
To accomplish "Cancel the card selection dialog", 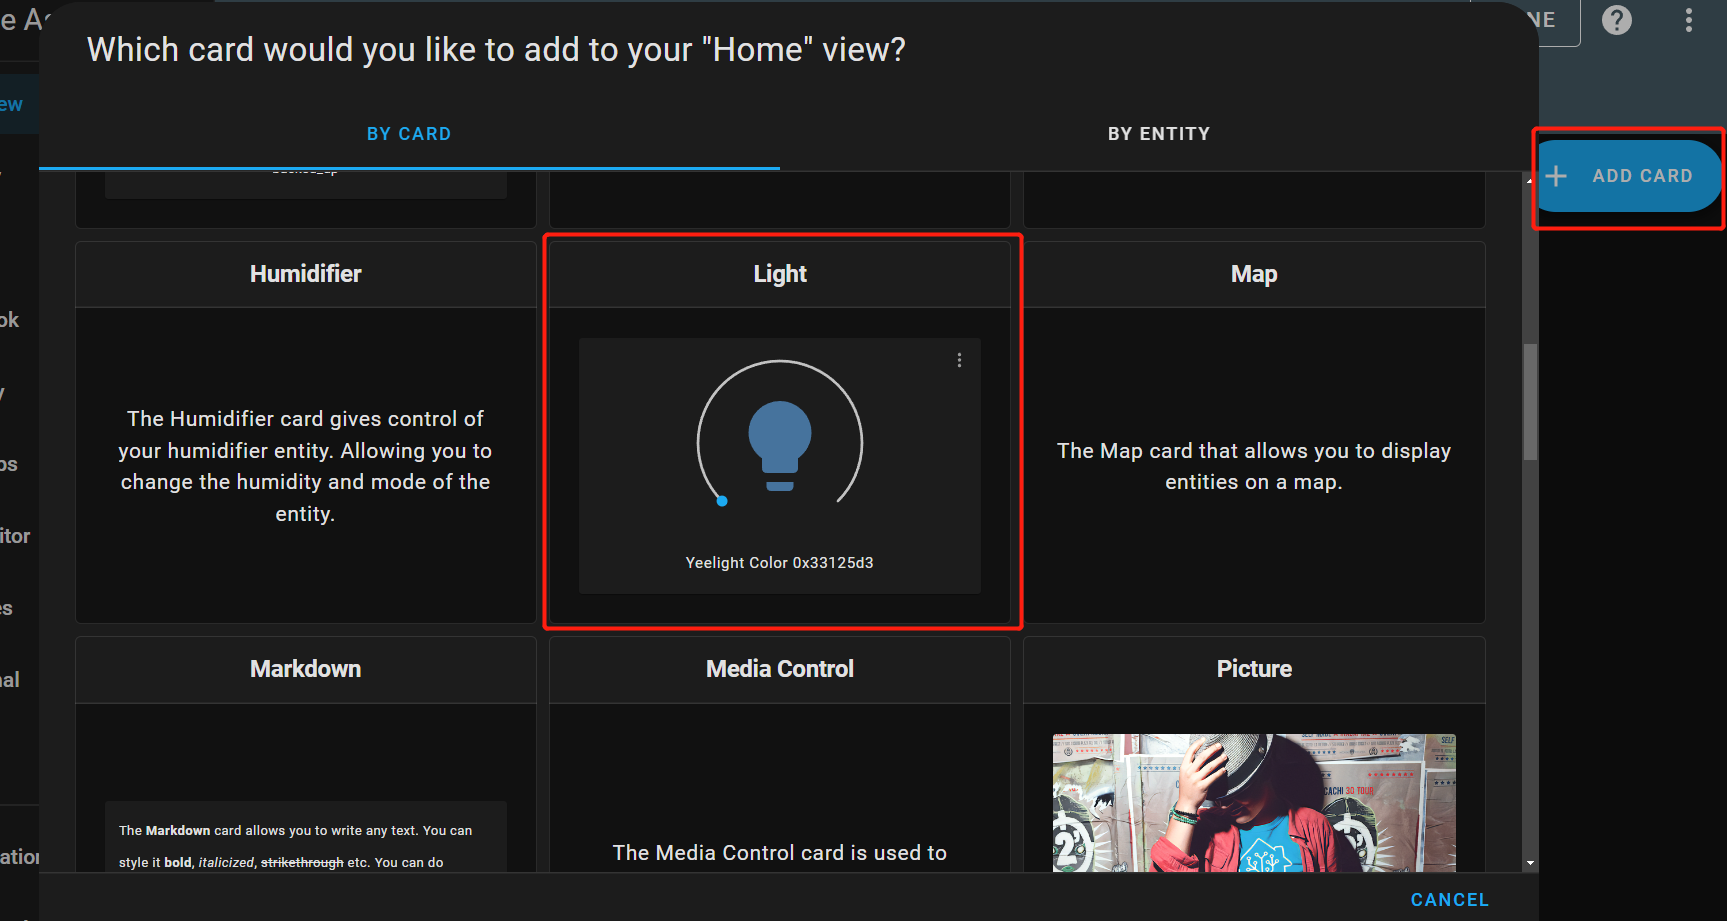I will [x=1449, y=900].
